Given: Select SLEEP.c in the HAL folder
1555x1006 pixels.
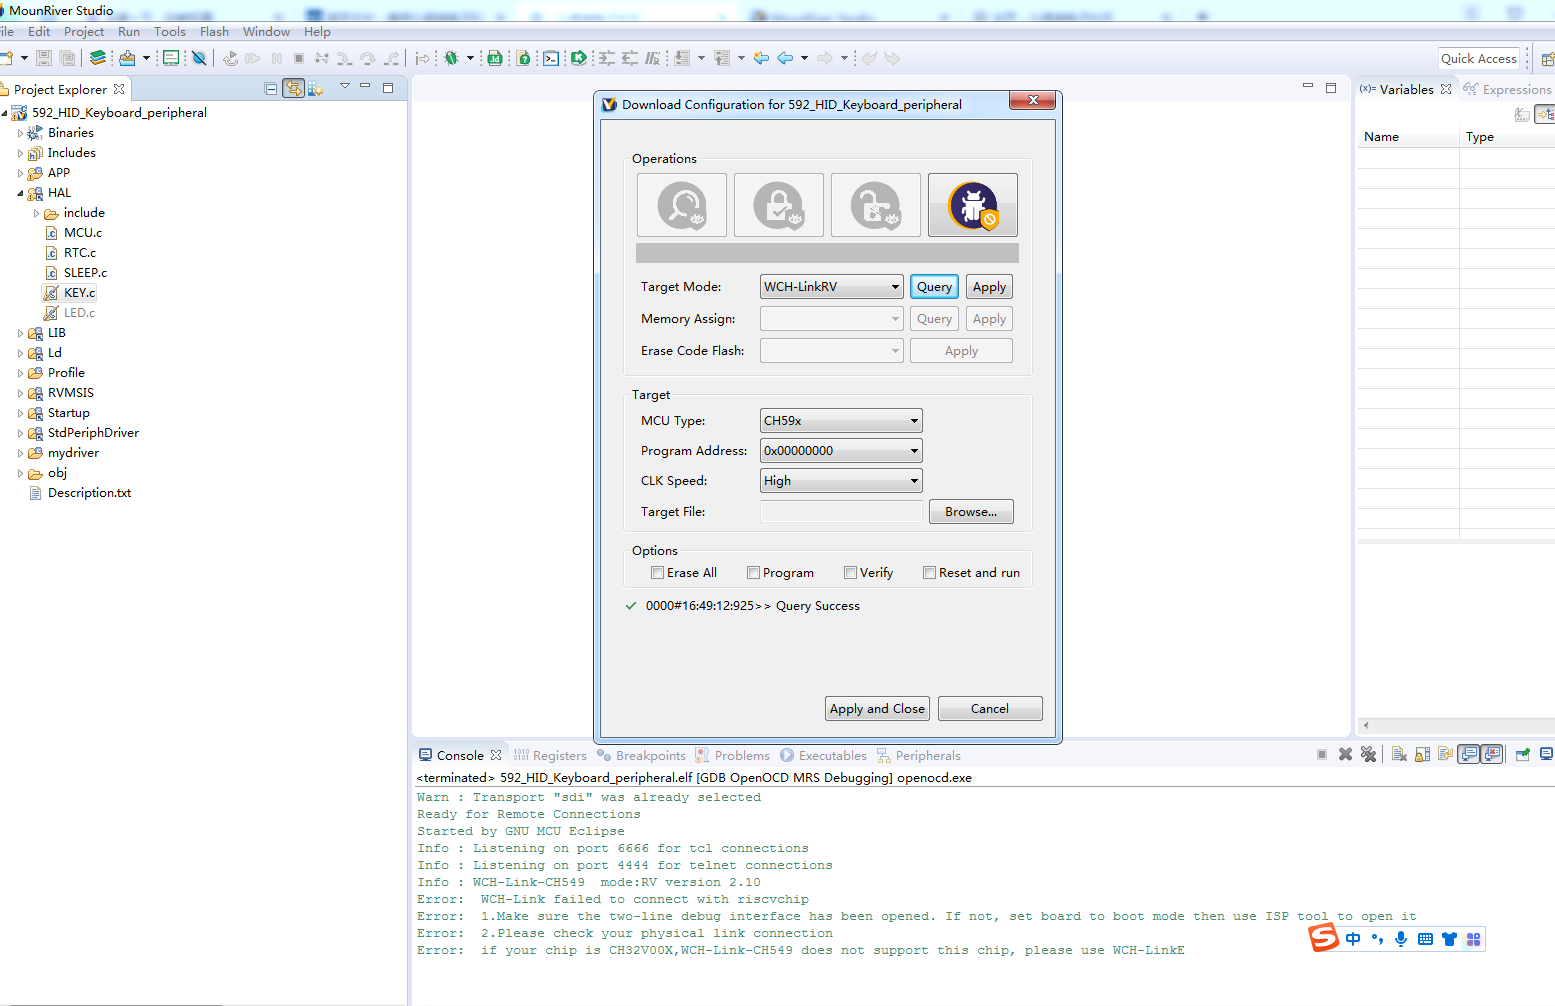Looking at the screenshot, I should tap(85, 273).
